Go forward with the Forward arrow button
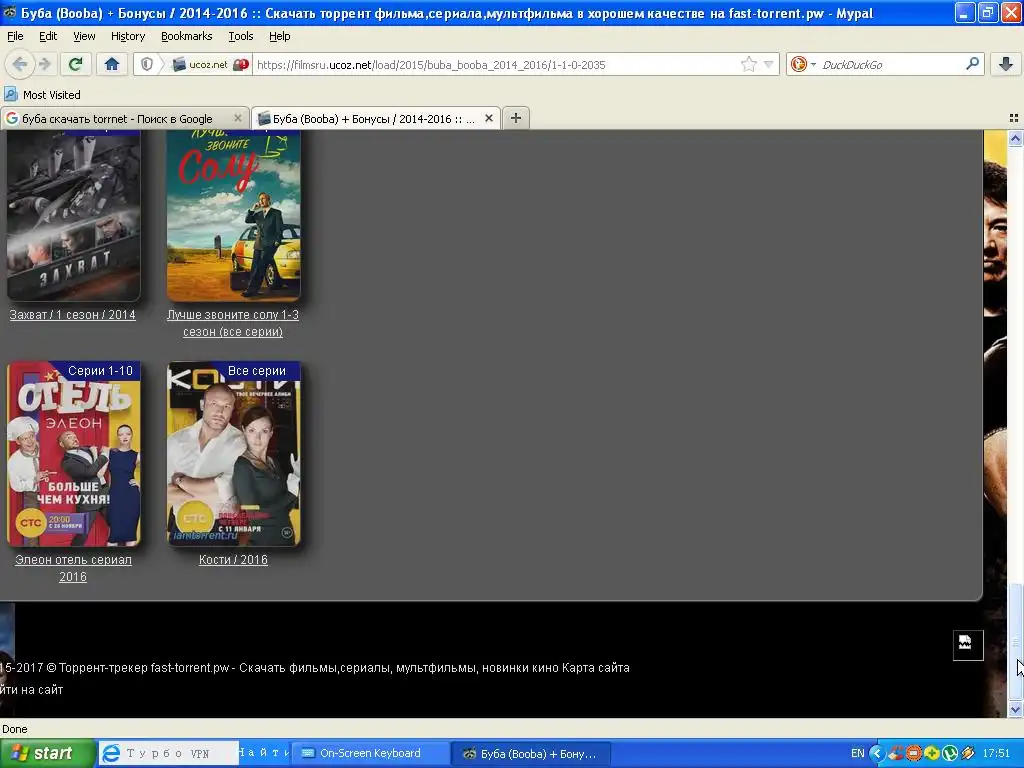1024x768 pixels. tap(45, 64)
